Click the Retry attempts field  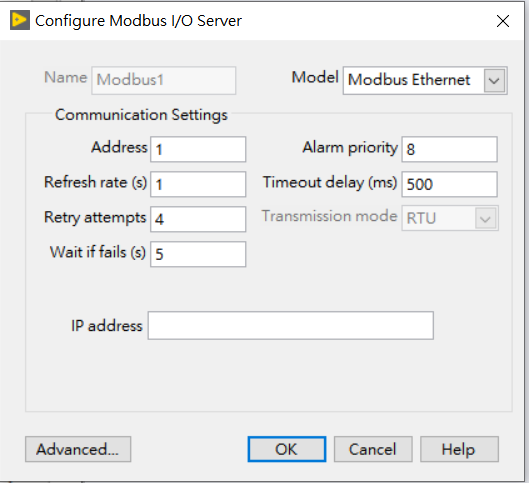coord(198,219)
